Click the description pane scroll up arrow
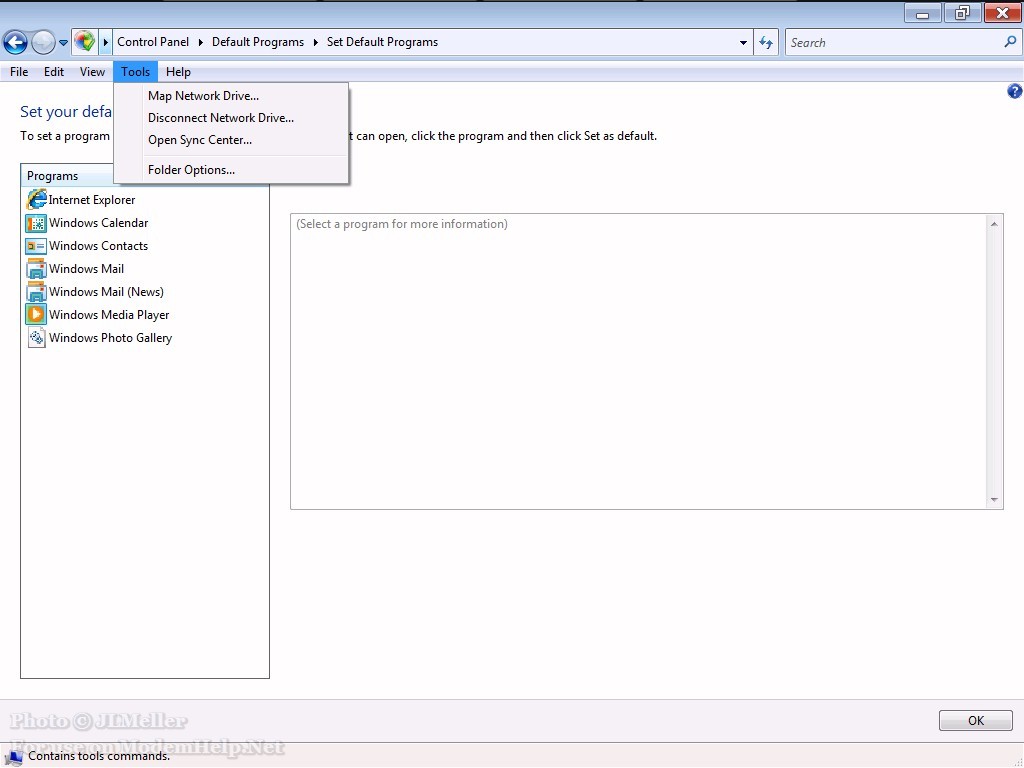Image resolution: width=1024 pixels, height=768 pixels. 994,224
